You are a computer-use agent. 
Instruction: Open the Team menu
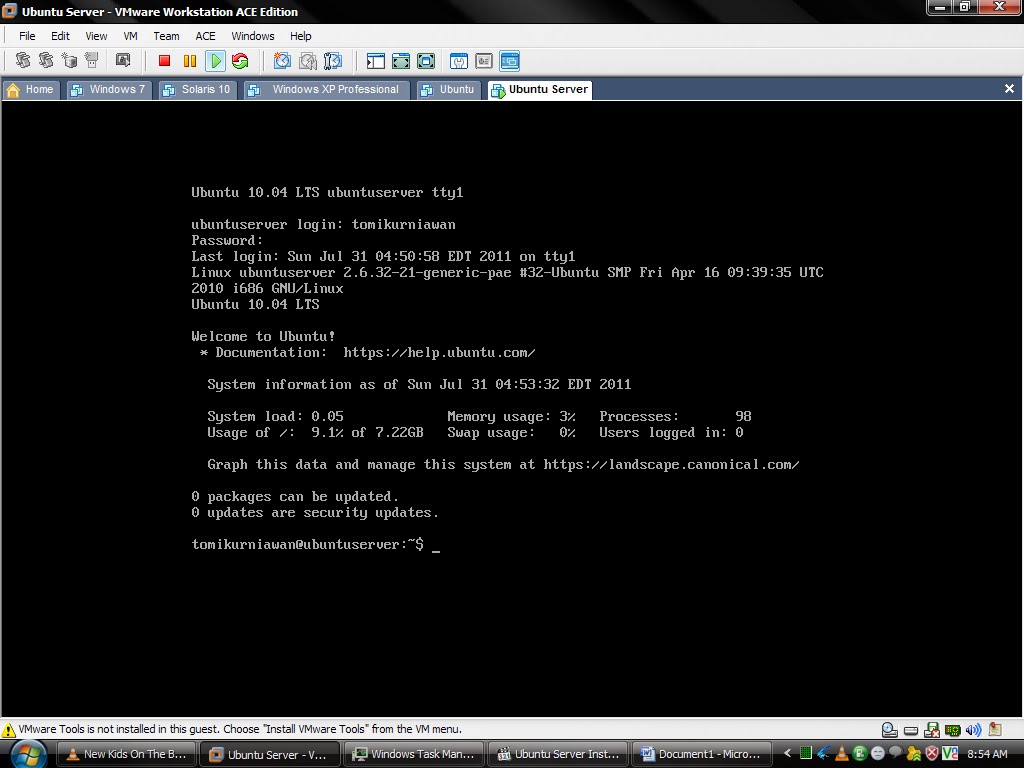click(x=166, y=36)
